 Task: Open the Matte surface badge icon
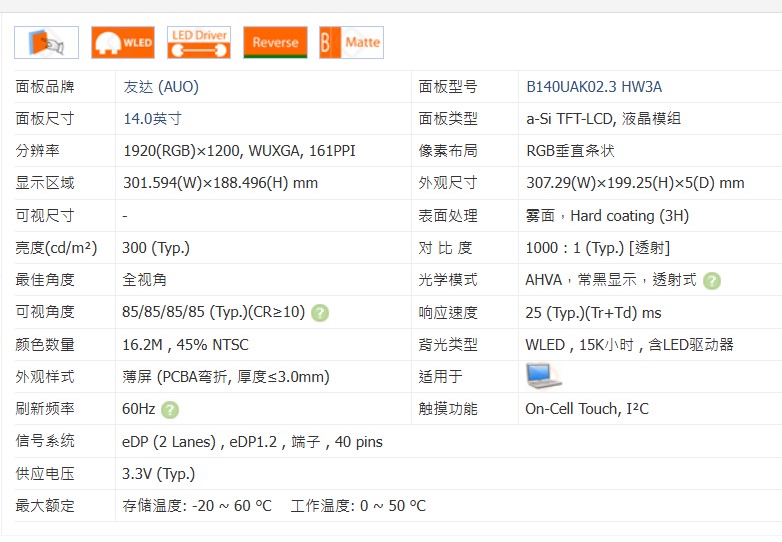tap(351, 42)
